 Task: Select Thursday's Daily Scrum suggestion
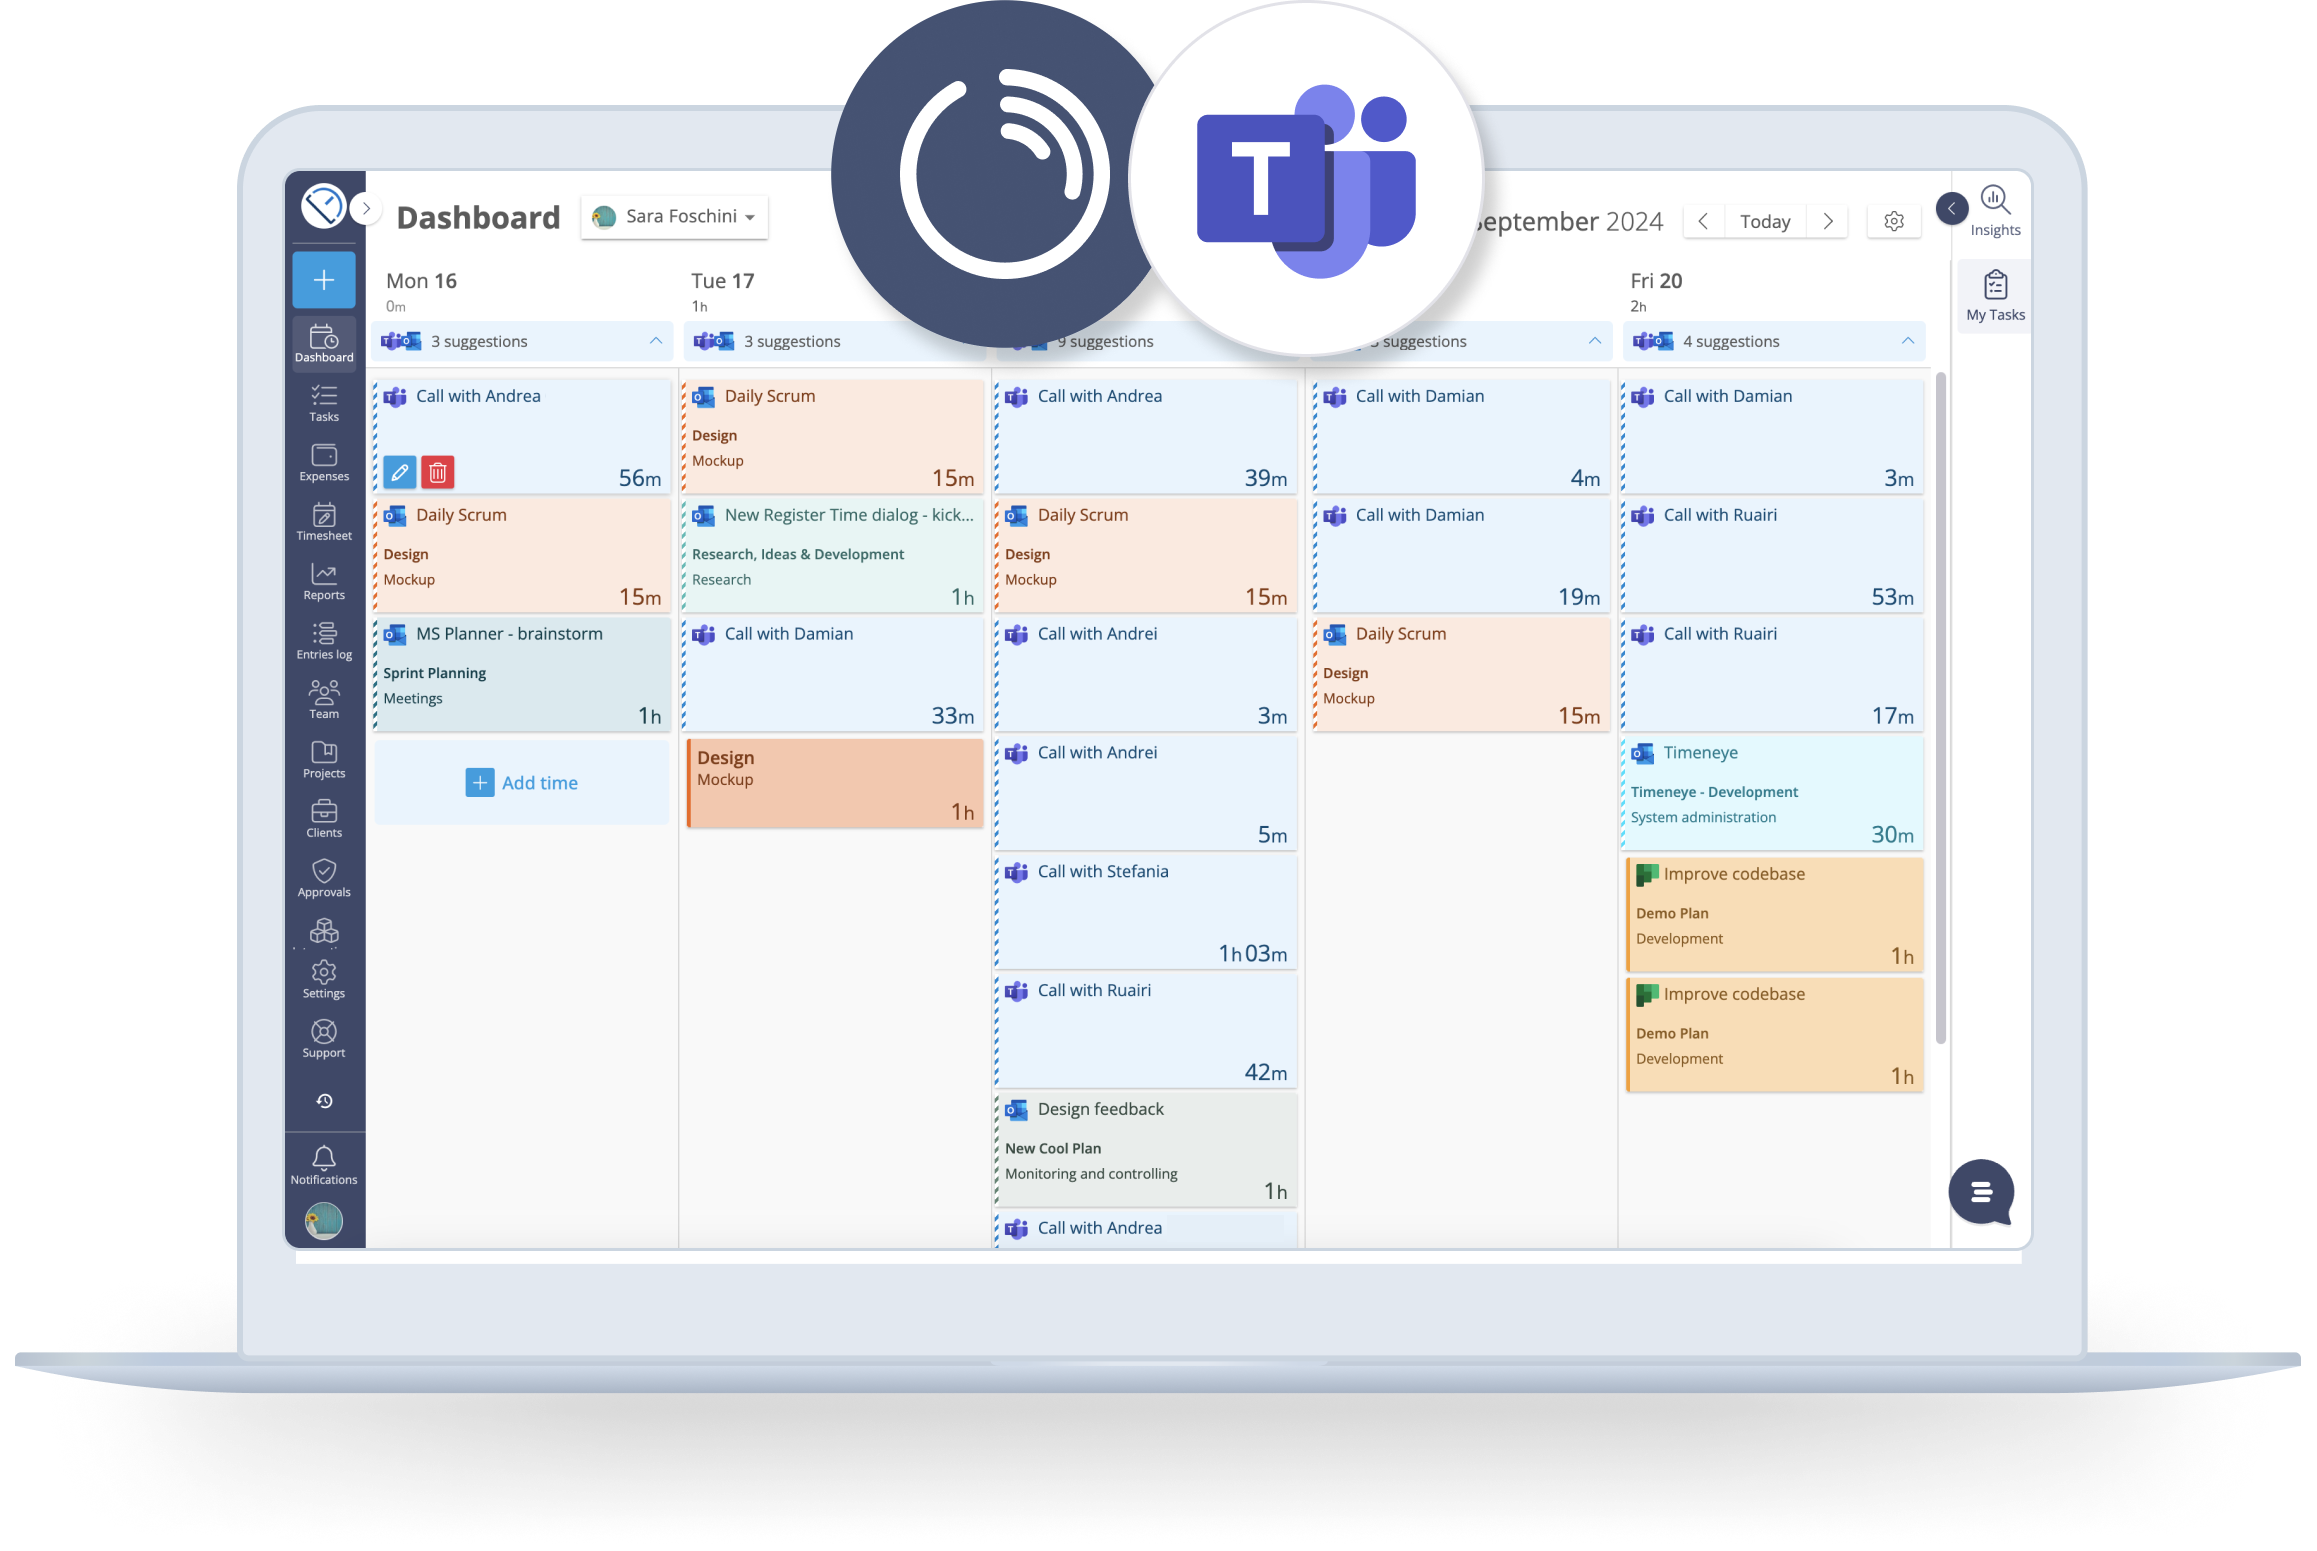(x=1461, y=674)
